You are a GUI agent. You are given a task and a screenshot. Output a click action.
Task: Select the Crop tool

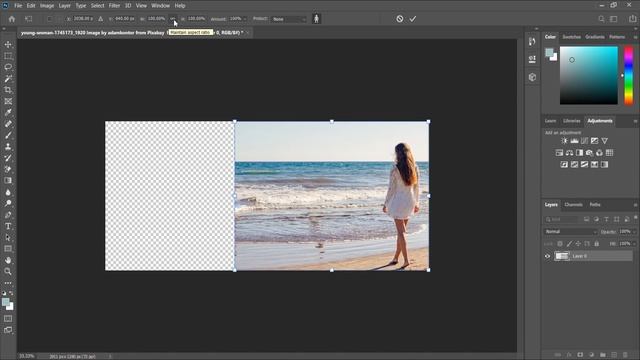pyautogui.click(x=8, y=90)
